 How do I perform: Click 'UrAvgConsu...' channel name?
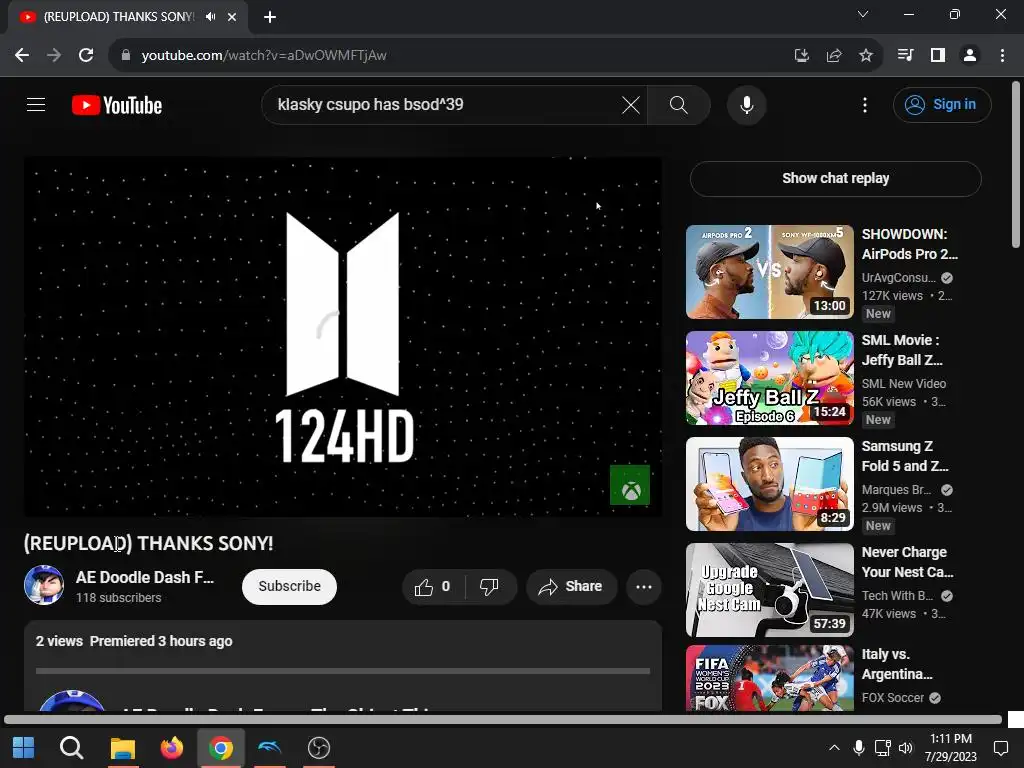pyautogui.click(x=899, y=278)
